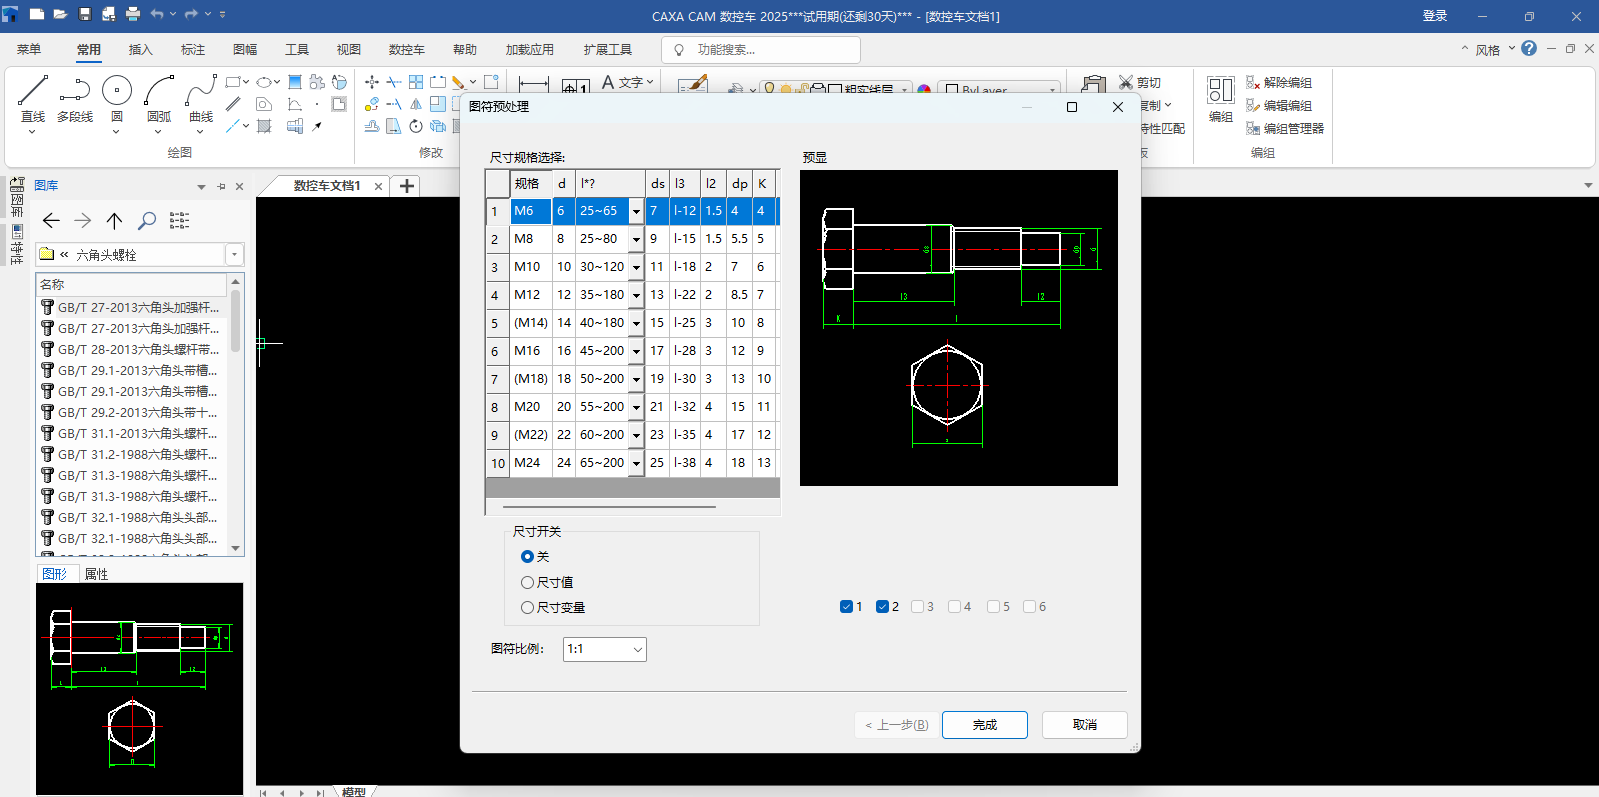Expand the length dropdown for M10 row
1599x797 pixels.
pyautogui.click(x=636, y=267)
